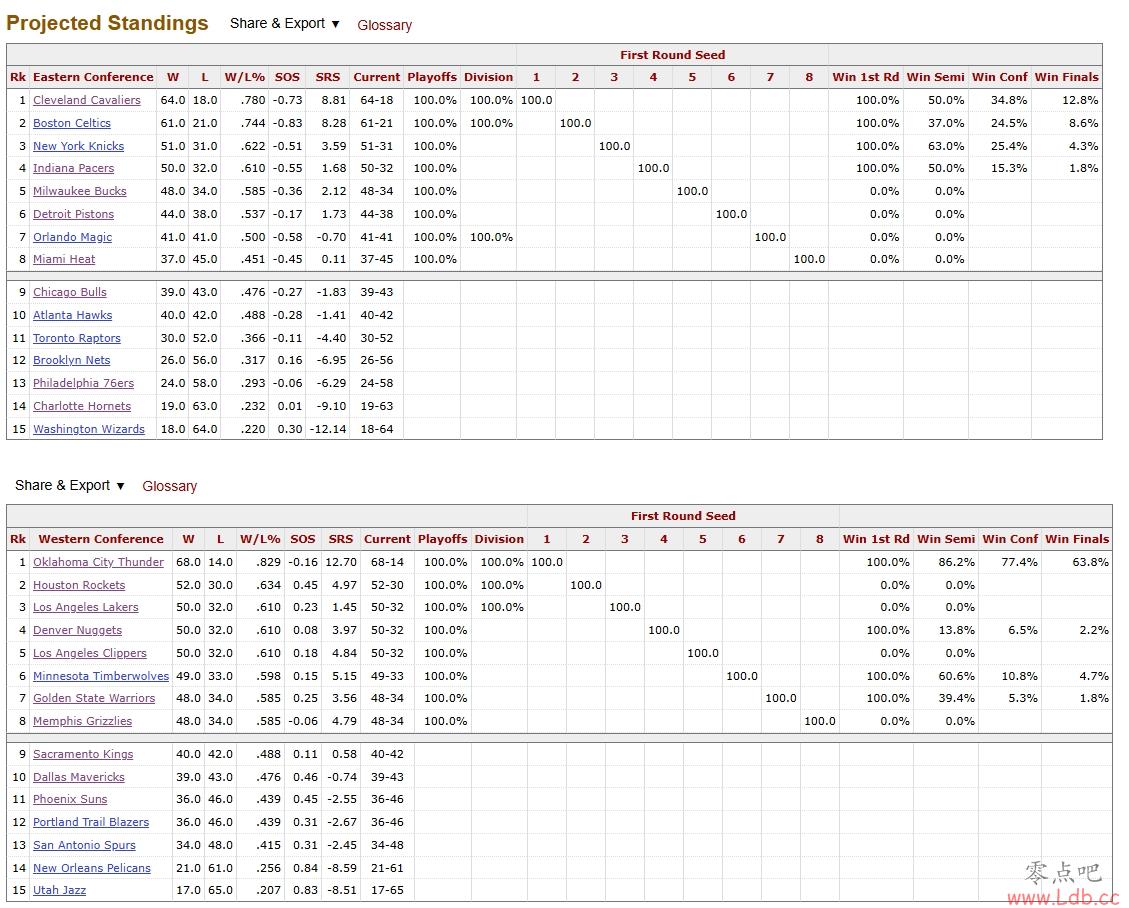This screenshot has height=908, width=1129.
Task: Go to the New York Knicks page
Action: (x=78, y=146)
